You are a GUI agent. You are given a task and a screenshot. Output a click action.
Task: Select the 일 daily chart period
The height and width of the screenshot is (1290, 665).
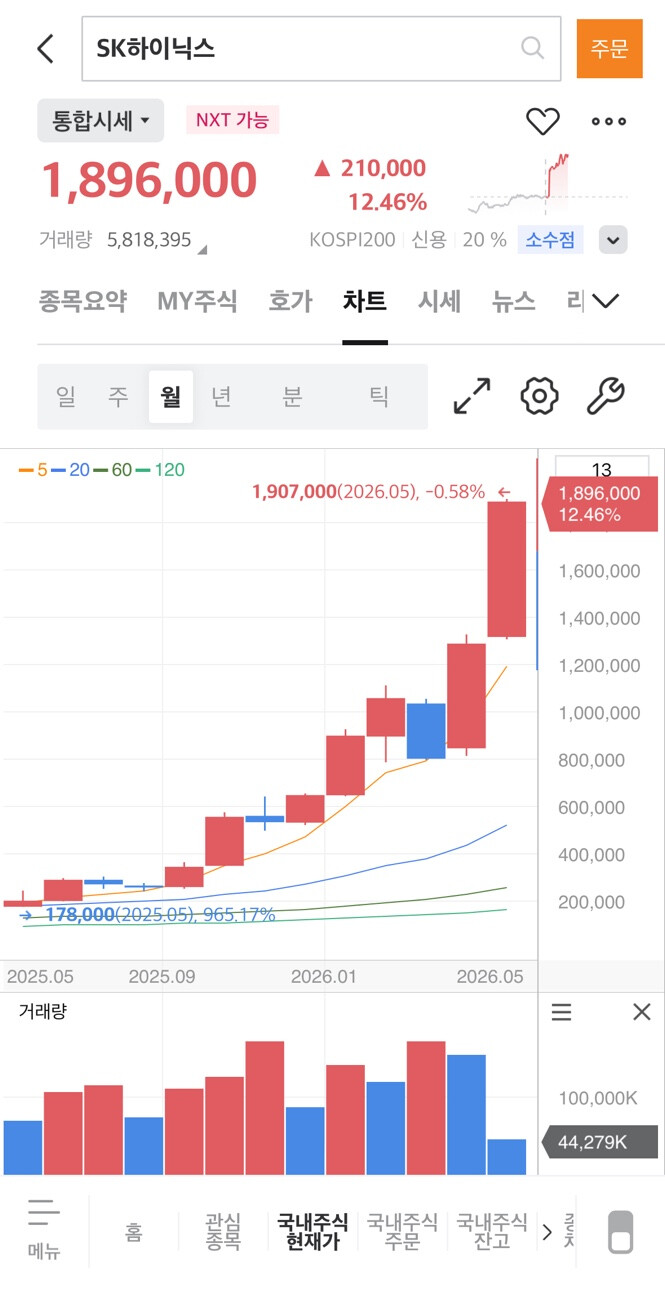(x=66, y=397)
